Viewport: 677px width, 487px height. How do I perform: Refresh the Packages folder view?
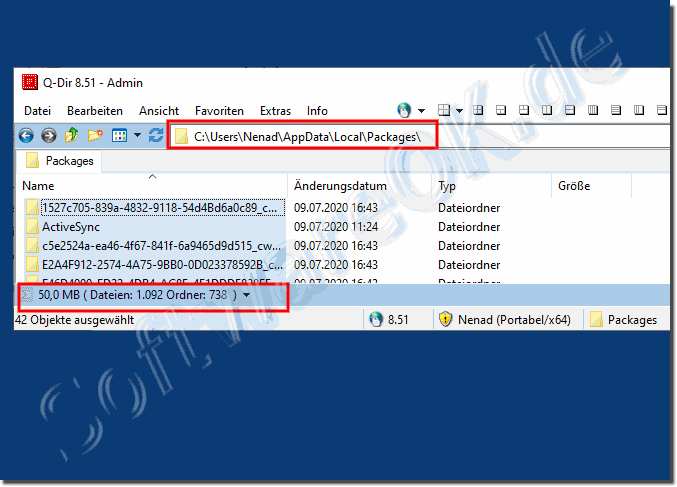click(x=156, y=136)
